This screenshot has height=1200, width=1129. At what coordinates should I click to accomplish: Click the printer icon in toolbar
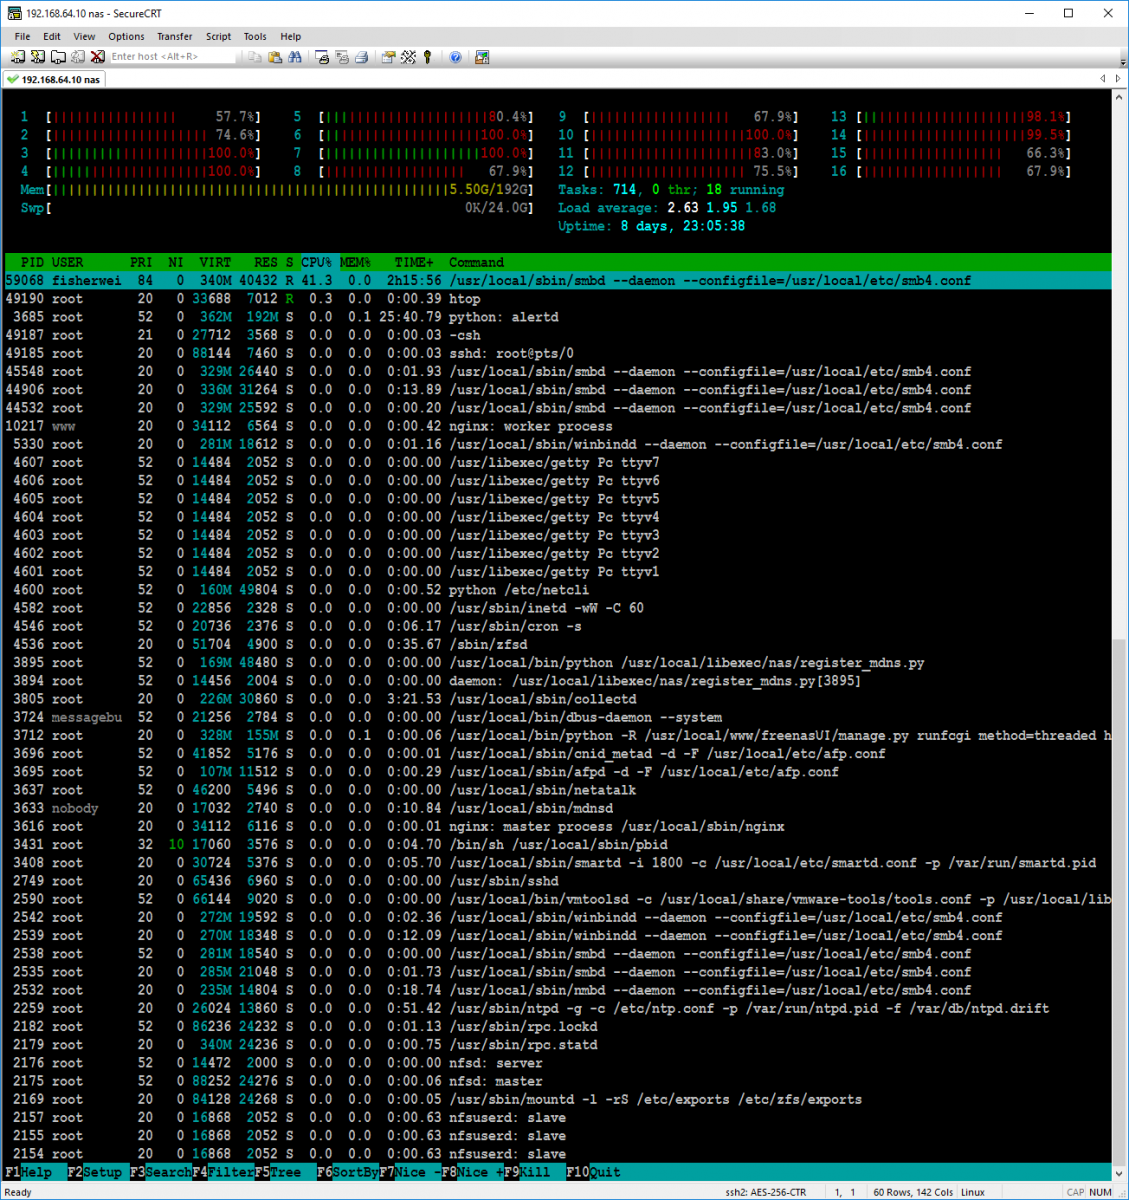[361, 57]
